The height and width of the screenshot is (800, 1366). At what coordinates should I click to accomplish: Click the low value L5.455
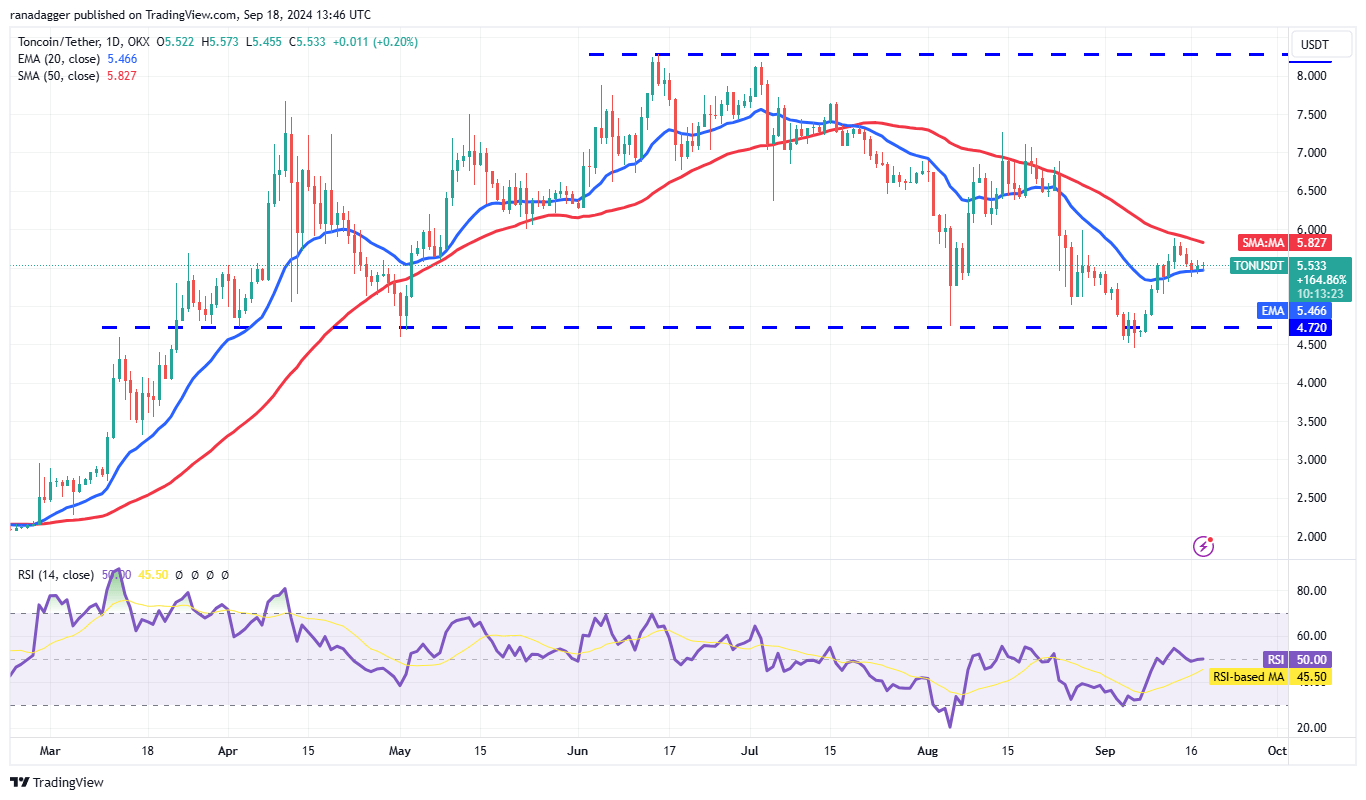click(265, 42)
